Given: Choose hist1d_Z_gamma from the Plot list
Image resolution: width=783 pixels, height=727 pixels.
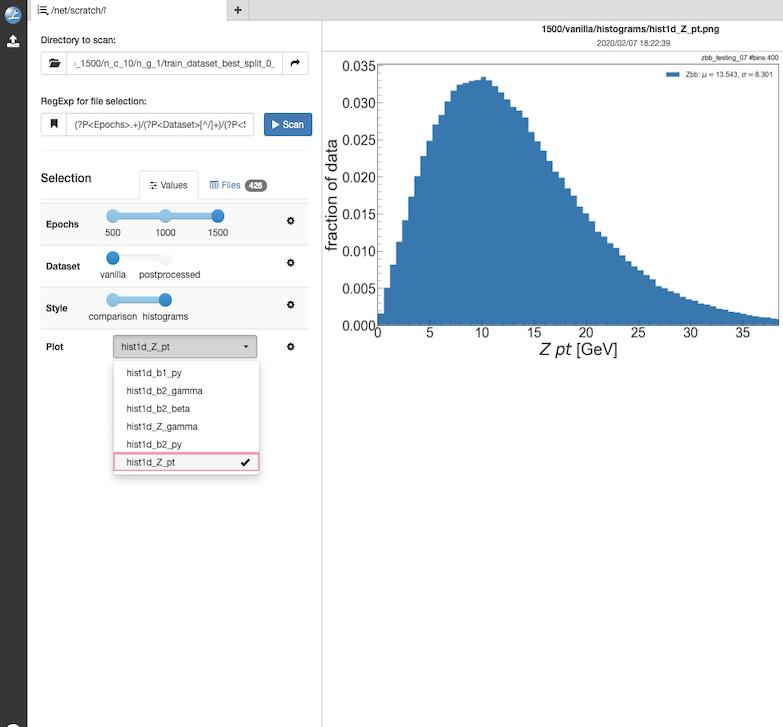Looking at the screenshot, I should (160, 427).
